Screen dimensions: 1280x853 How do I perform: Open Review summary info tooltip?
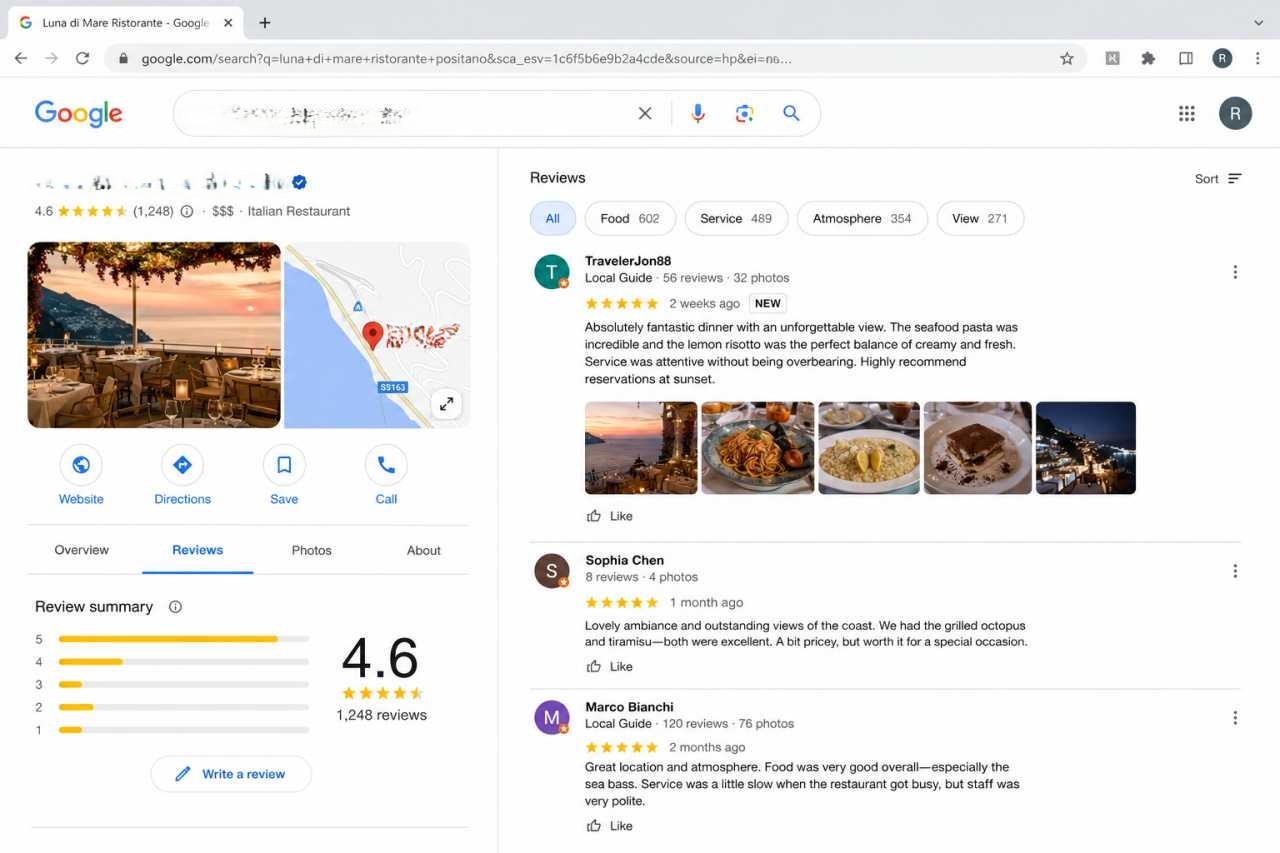(175, 607)
